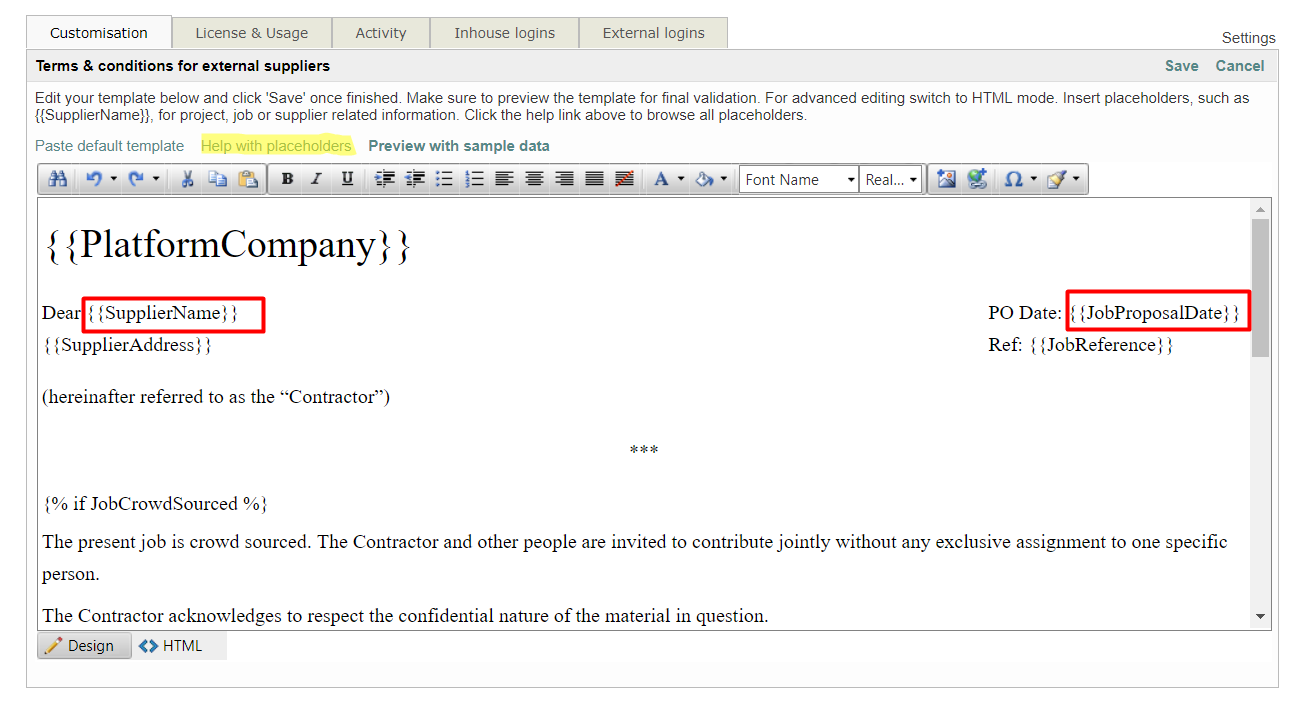This screenshot has width=1295, height=703.
Task: Toggle bold formatting
Action: click(287, 179)
